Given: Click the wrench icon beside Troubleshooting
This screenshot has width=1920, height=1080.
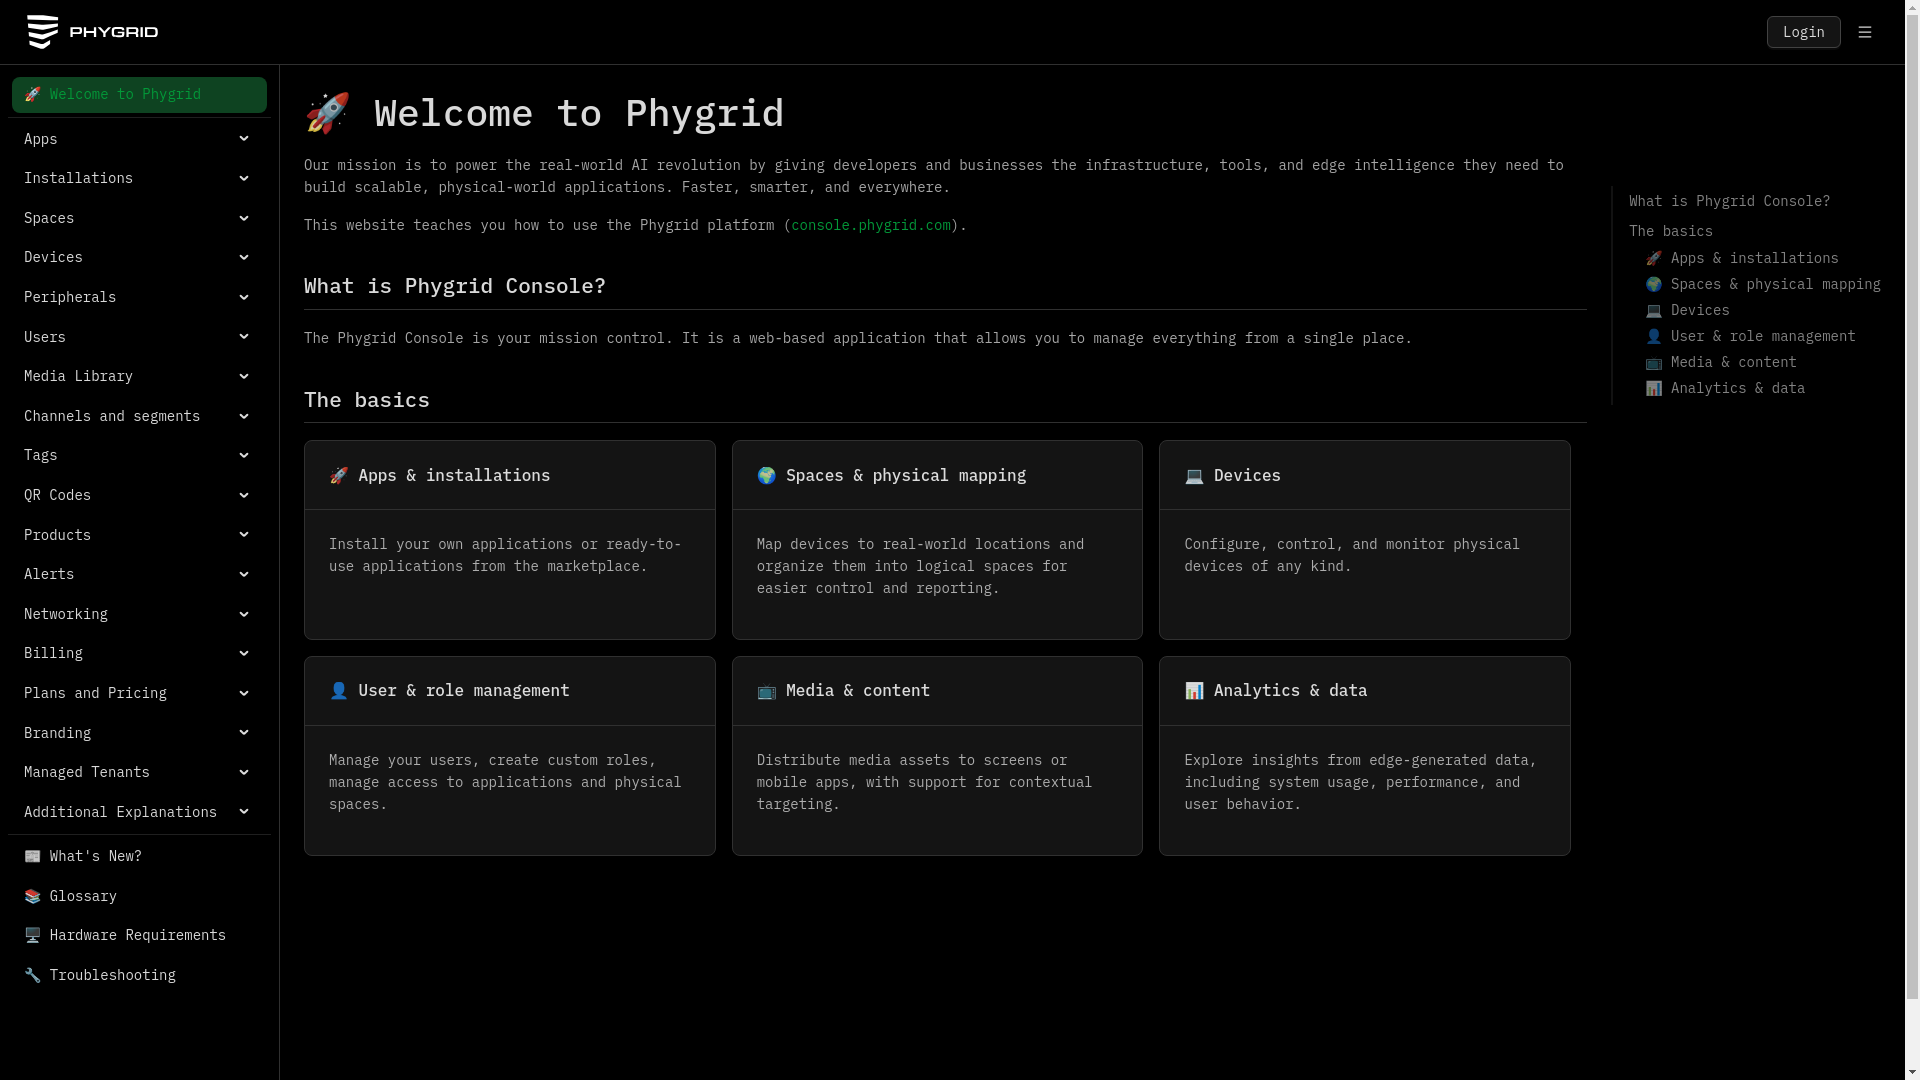Looking at the screenshot, I should click(x=33, y=975).
